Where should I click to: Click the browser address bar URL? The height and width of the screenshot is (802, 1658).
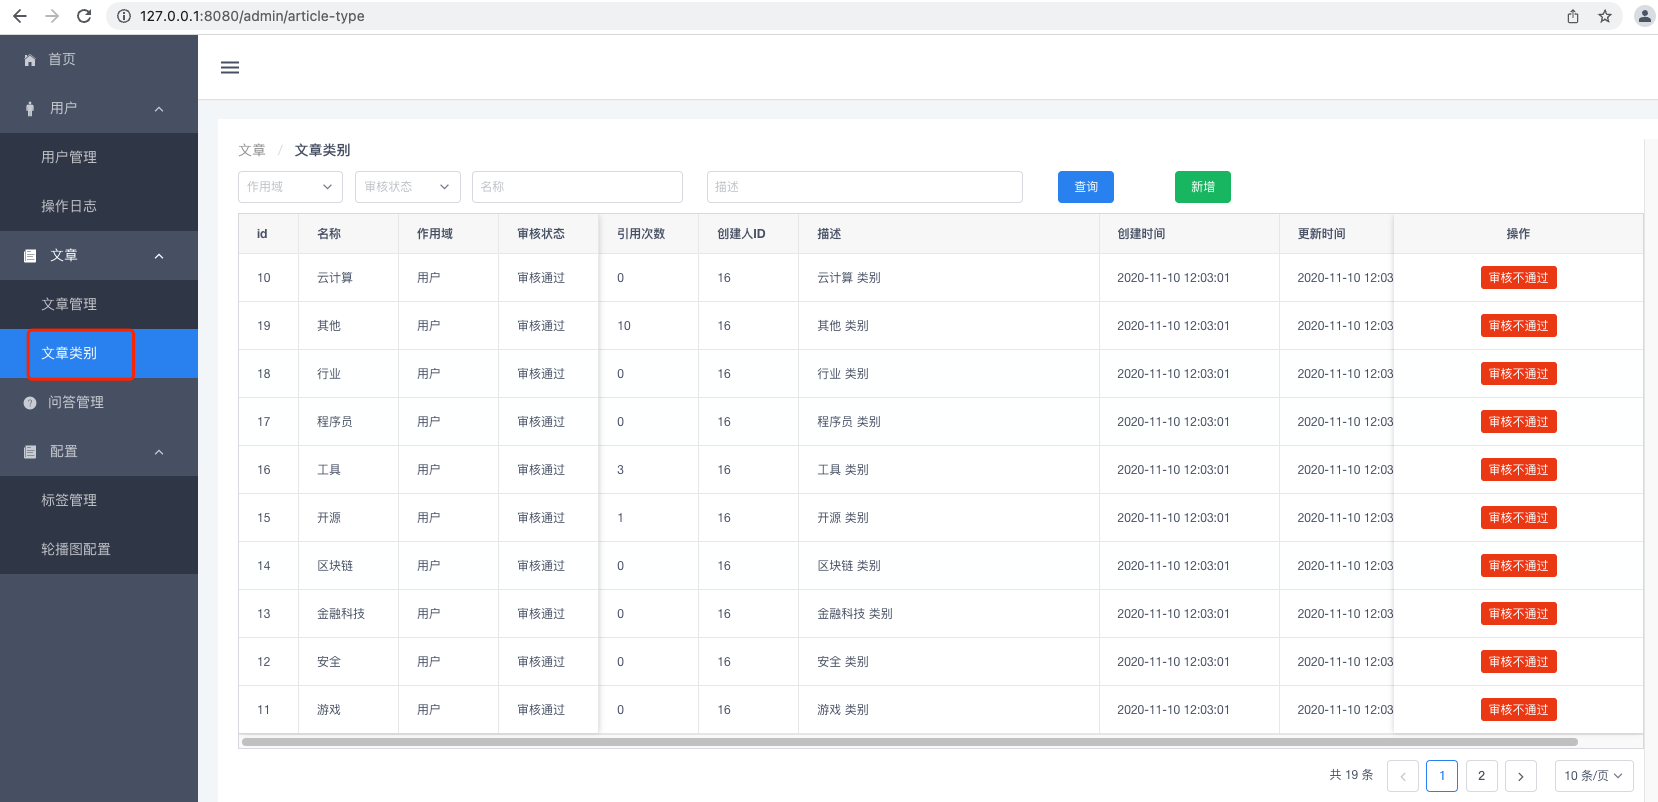252,16
